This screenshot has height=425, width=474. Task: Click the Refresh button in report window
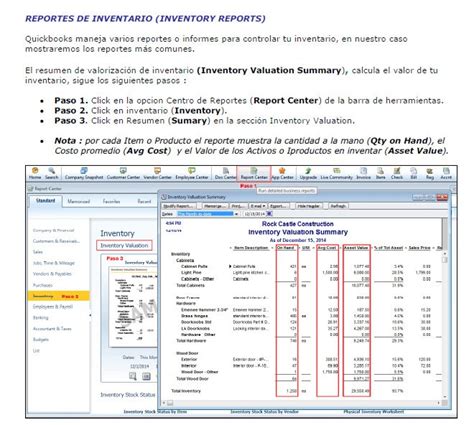click(x=338, y=206)
